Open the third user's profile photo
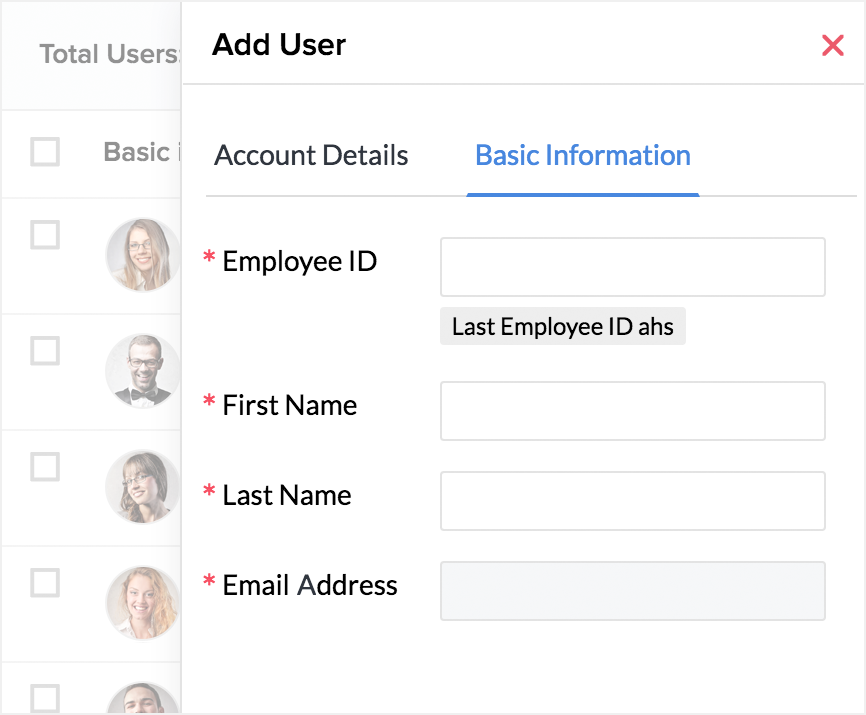The width and height of the screenshot is (866, 715). [x=143, y=487]
